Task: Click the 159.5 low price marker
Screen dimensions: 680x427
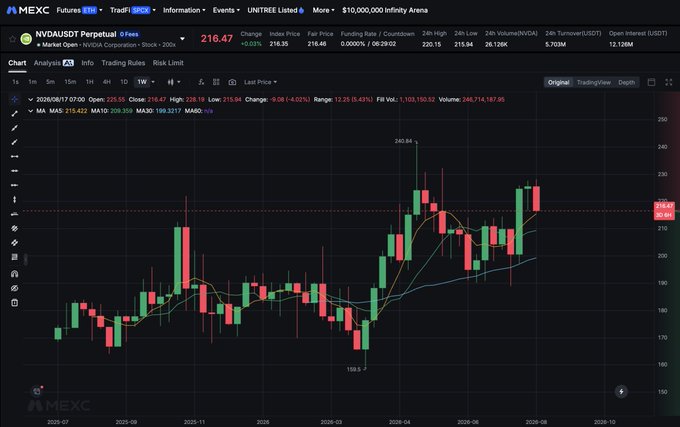Action: [x=353, y=369]
